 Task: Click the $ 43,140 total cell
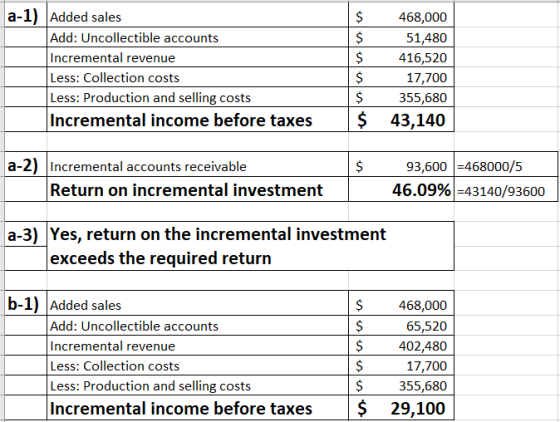[401, 120]
